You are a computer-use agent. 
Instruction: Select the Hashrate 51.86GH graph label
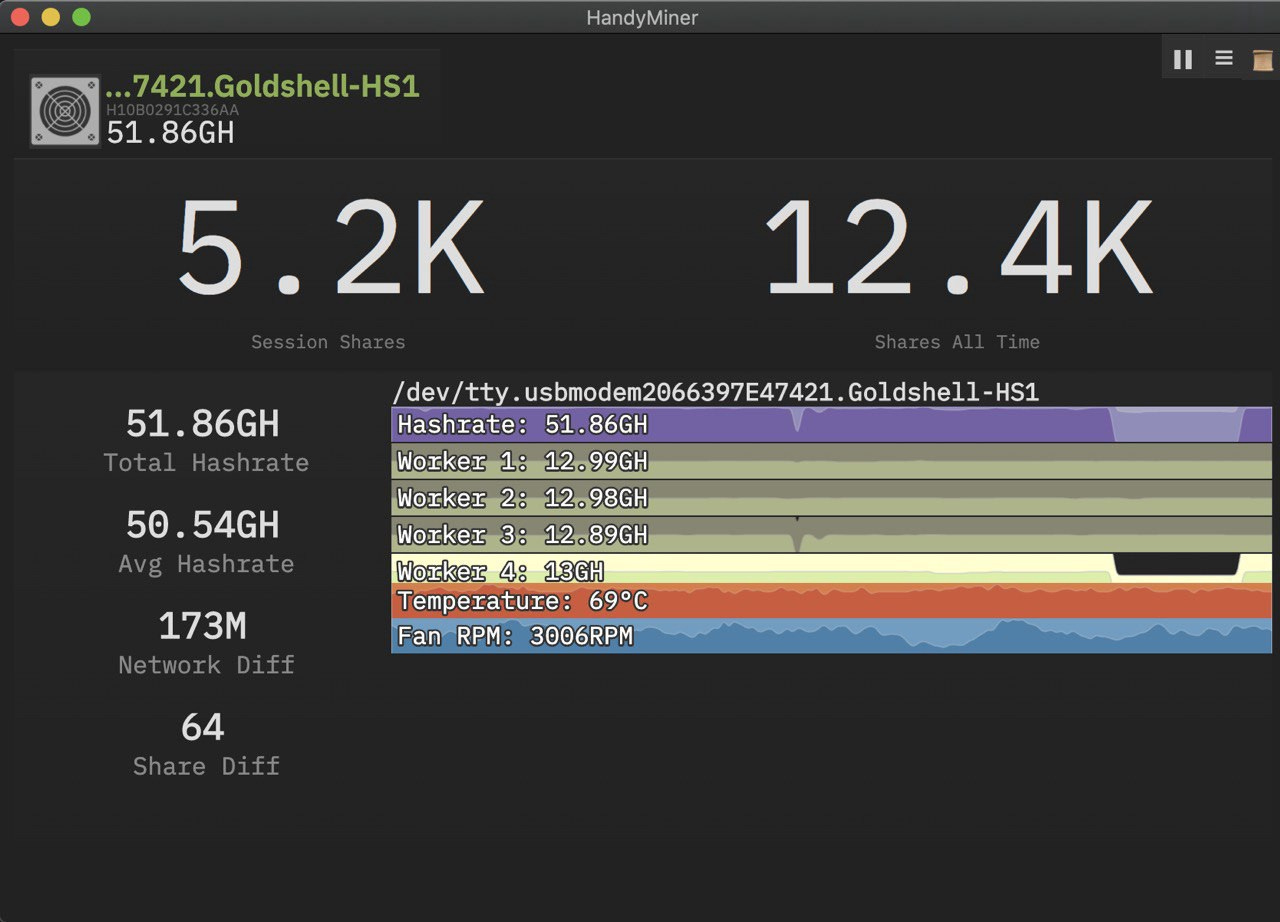pyautogui.click(x=520, y=425)
